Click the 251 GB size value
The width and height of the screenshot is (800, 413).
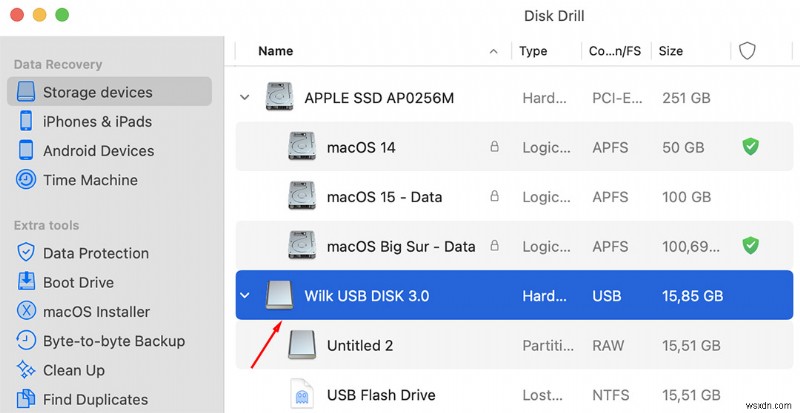(686, 98)
